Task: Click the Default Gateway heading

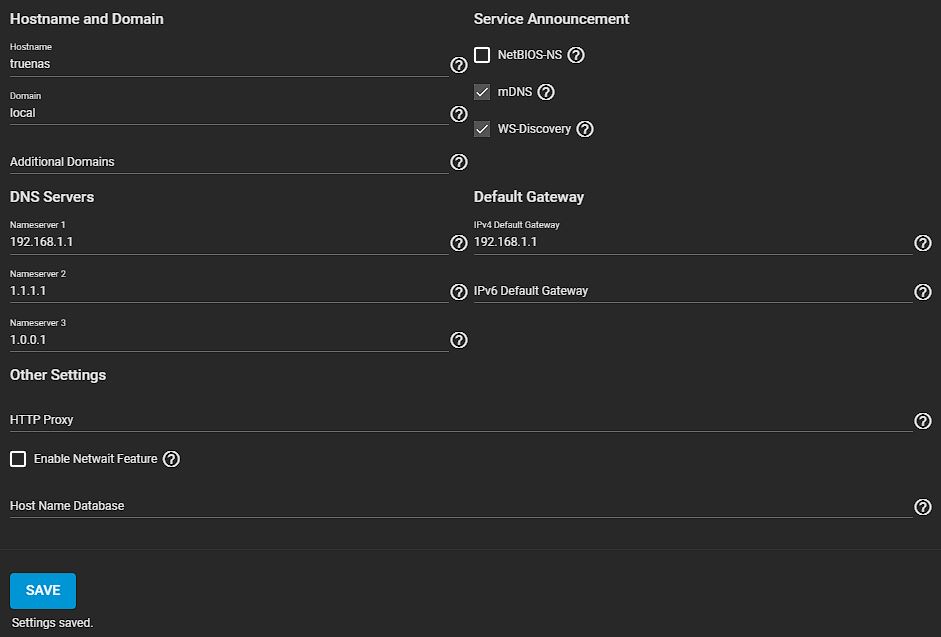Action: click(529, 197)
